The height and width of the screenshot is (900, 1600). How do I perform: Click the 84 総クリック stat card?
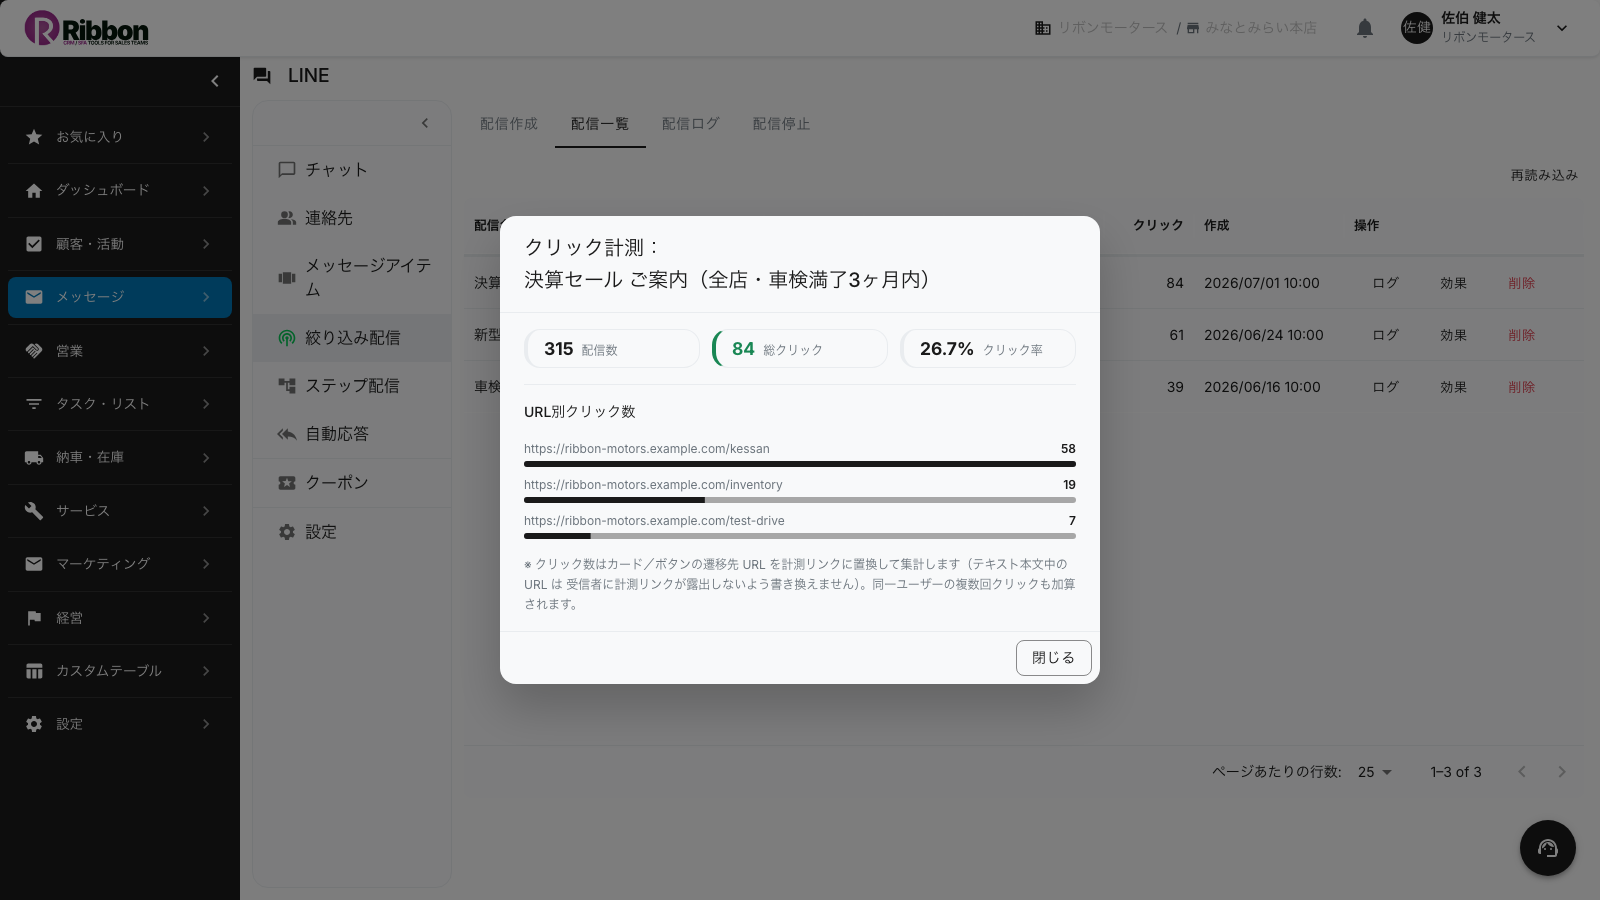[800, 349]
